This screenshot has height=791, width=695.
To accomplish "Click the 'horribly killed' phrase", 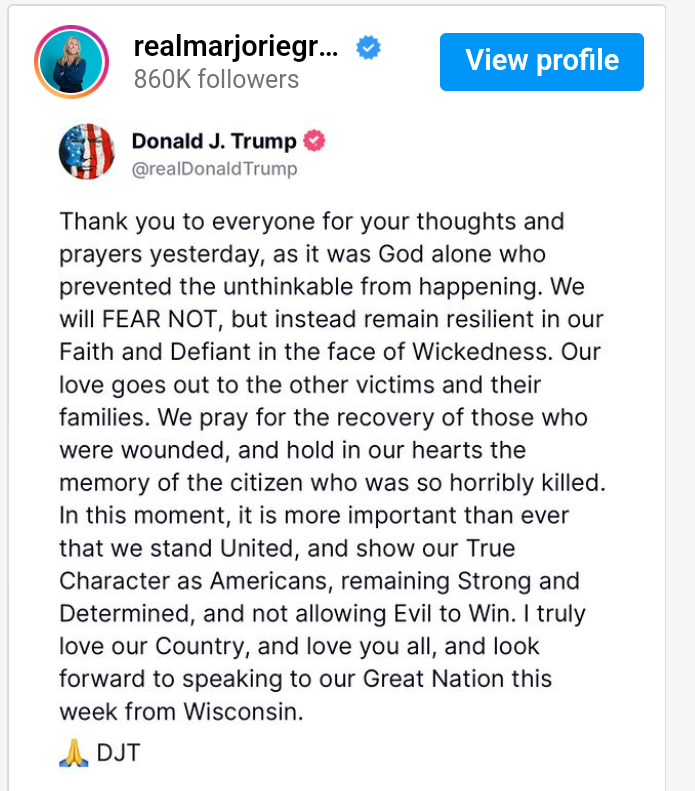I will pyautogui.click(x=527, y=483).
